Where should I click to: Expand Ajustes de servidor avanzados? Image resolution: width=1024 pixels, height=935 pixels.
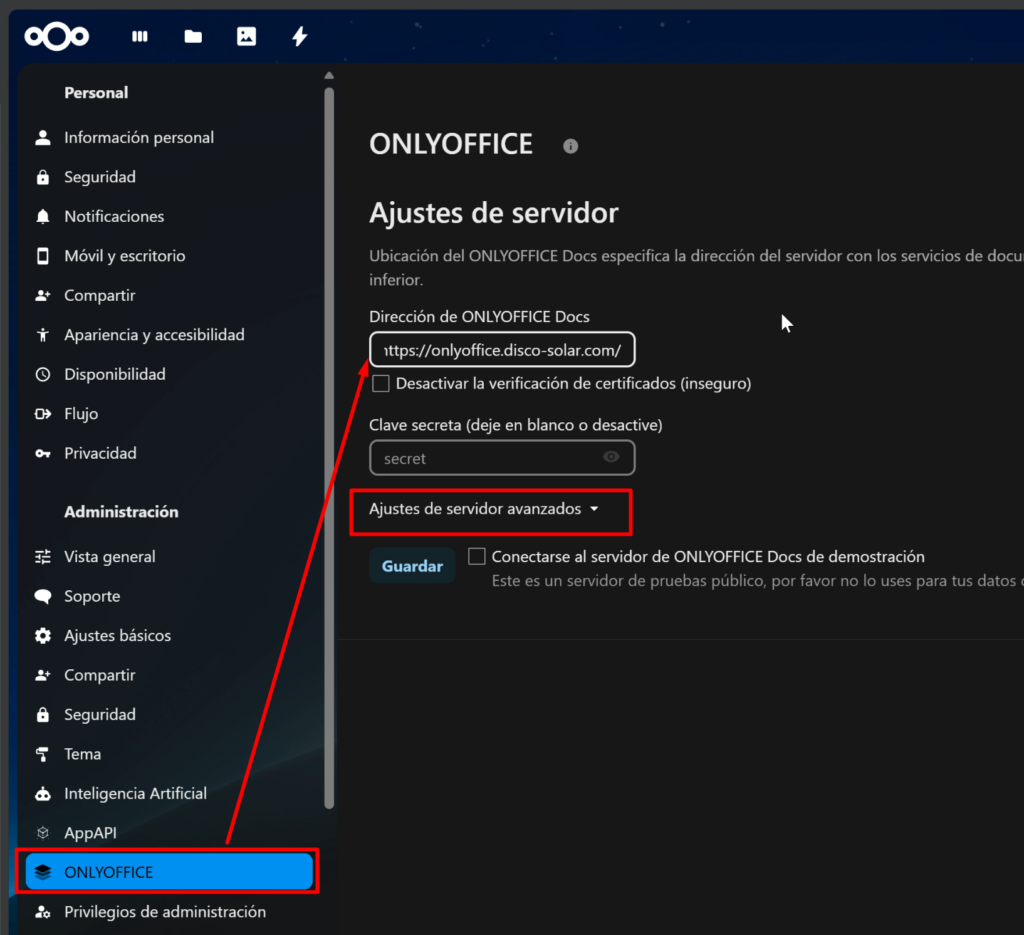[484, 509]
